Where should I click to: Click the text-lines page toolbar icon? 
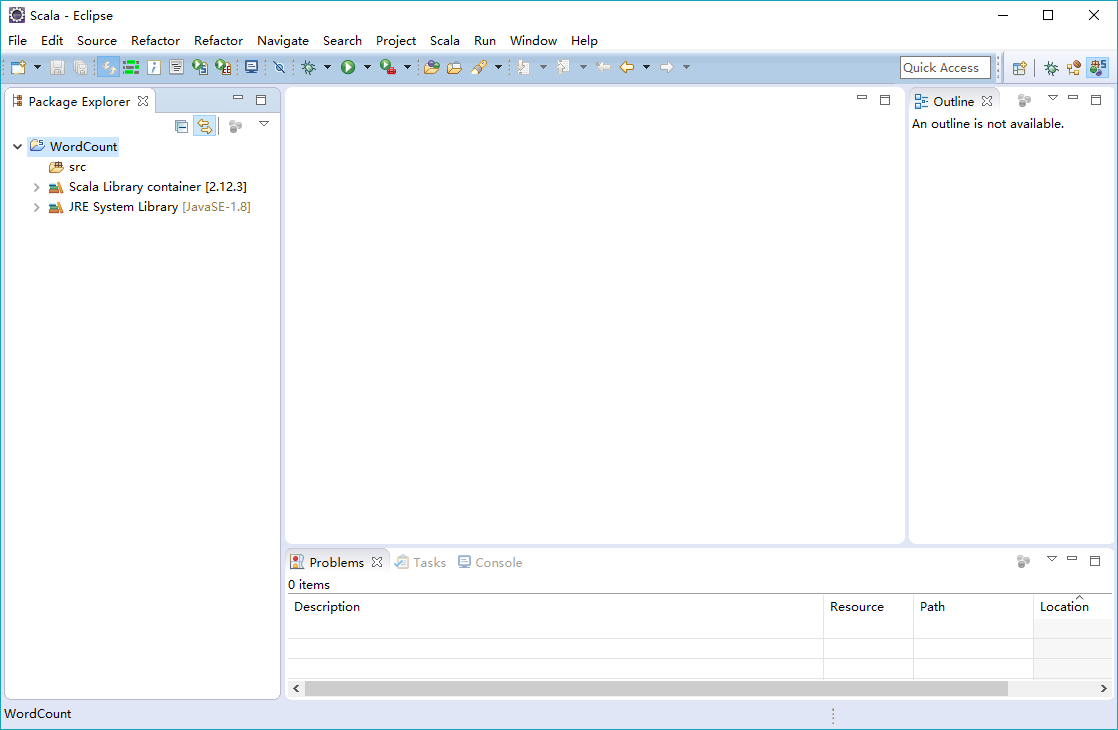(177, 67)
